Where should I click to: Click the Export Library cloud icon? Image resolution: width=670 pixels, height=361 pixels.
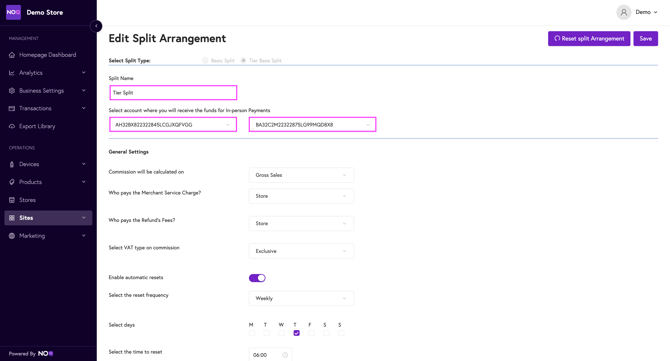pyautogui.click(x=12, y=126)
